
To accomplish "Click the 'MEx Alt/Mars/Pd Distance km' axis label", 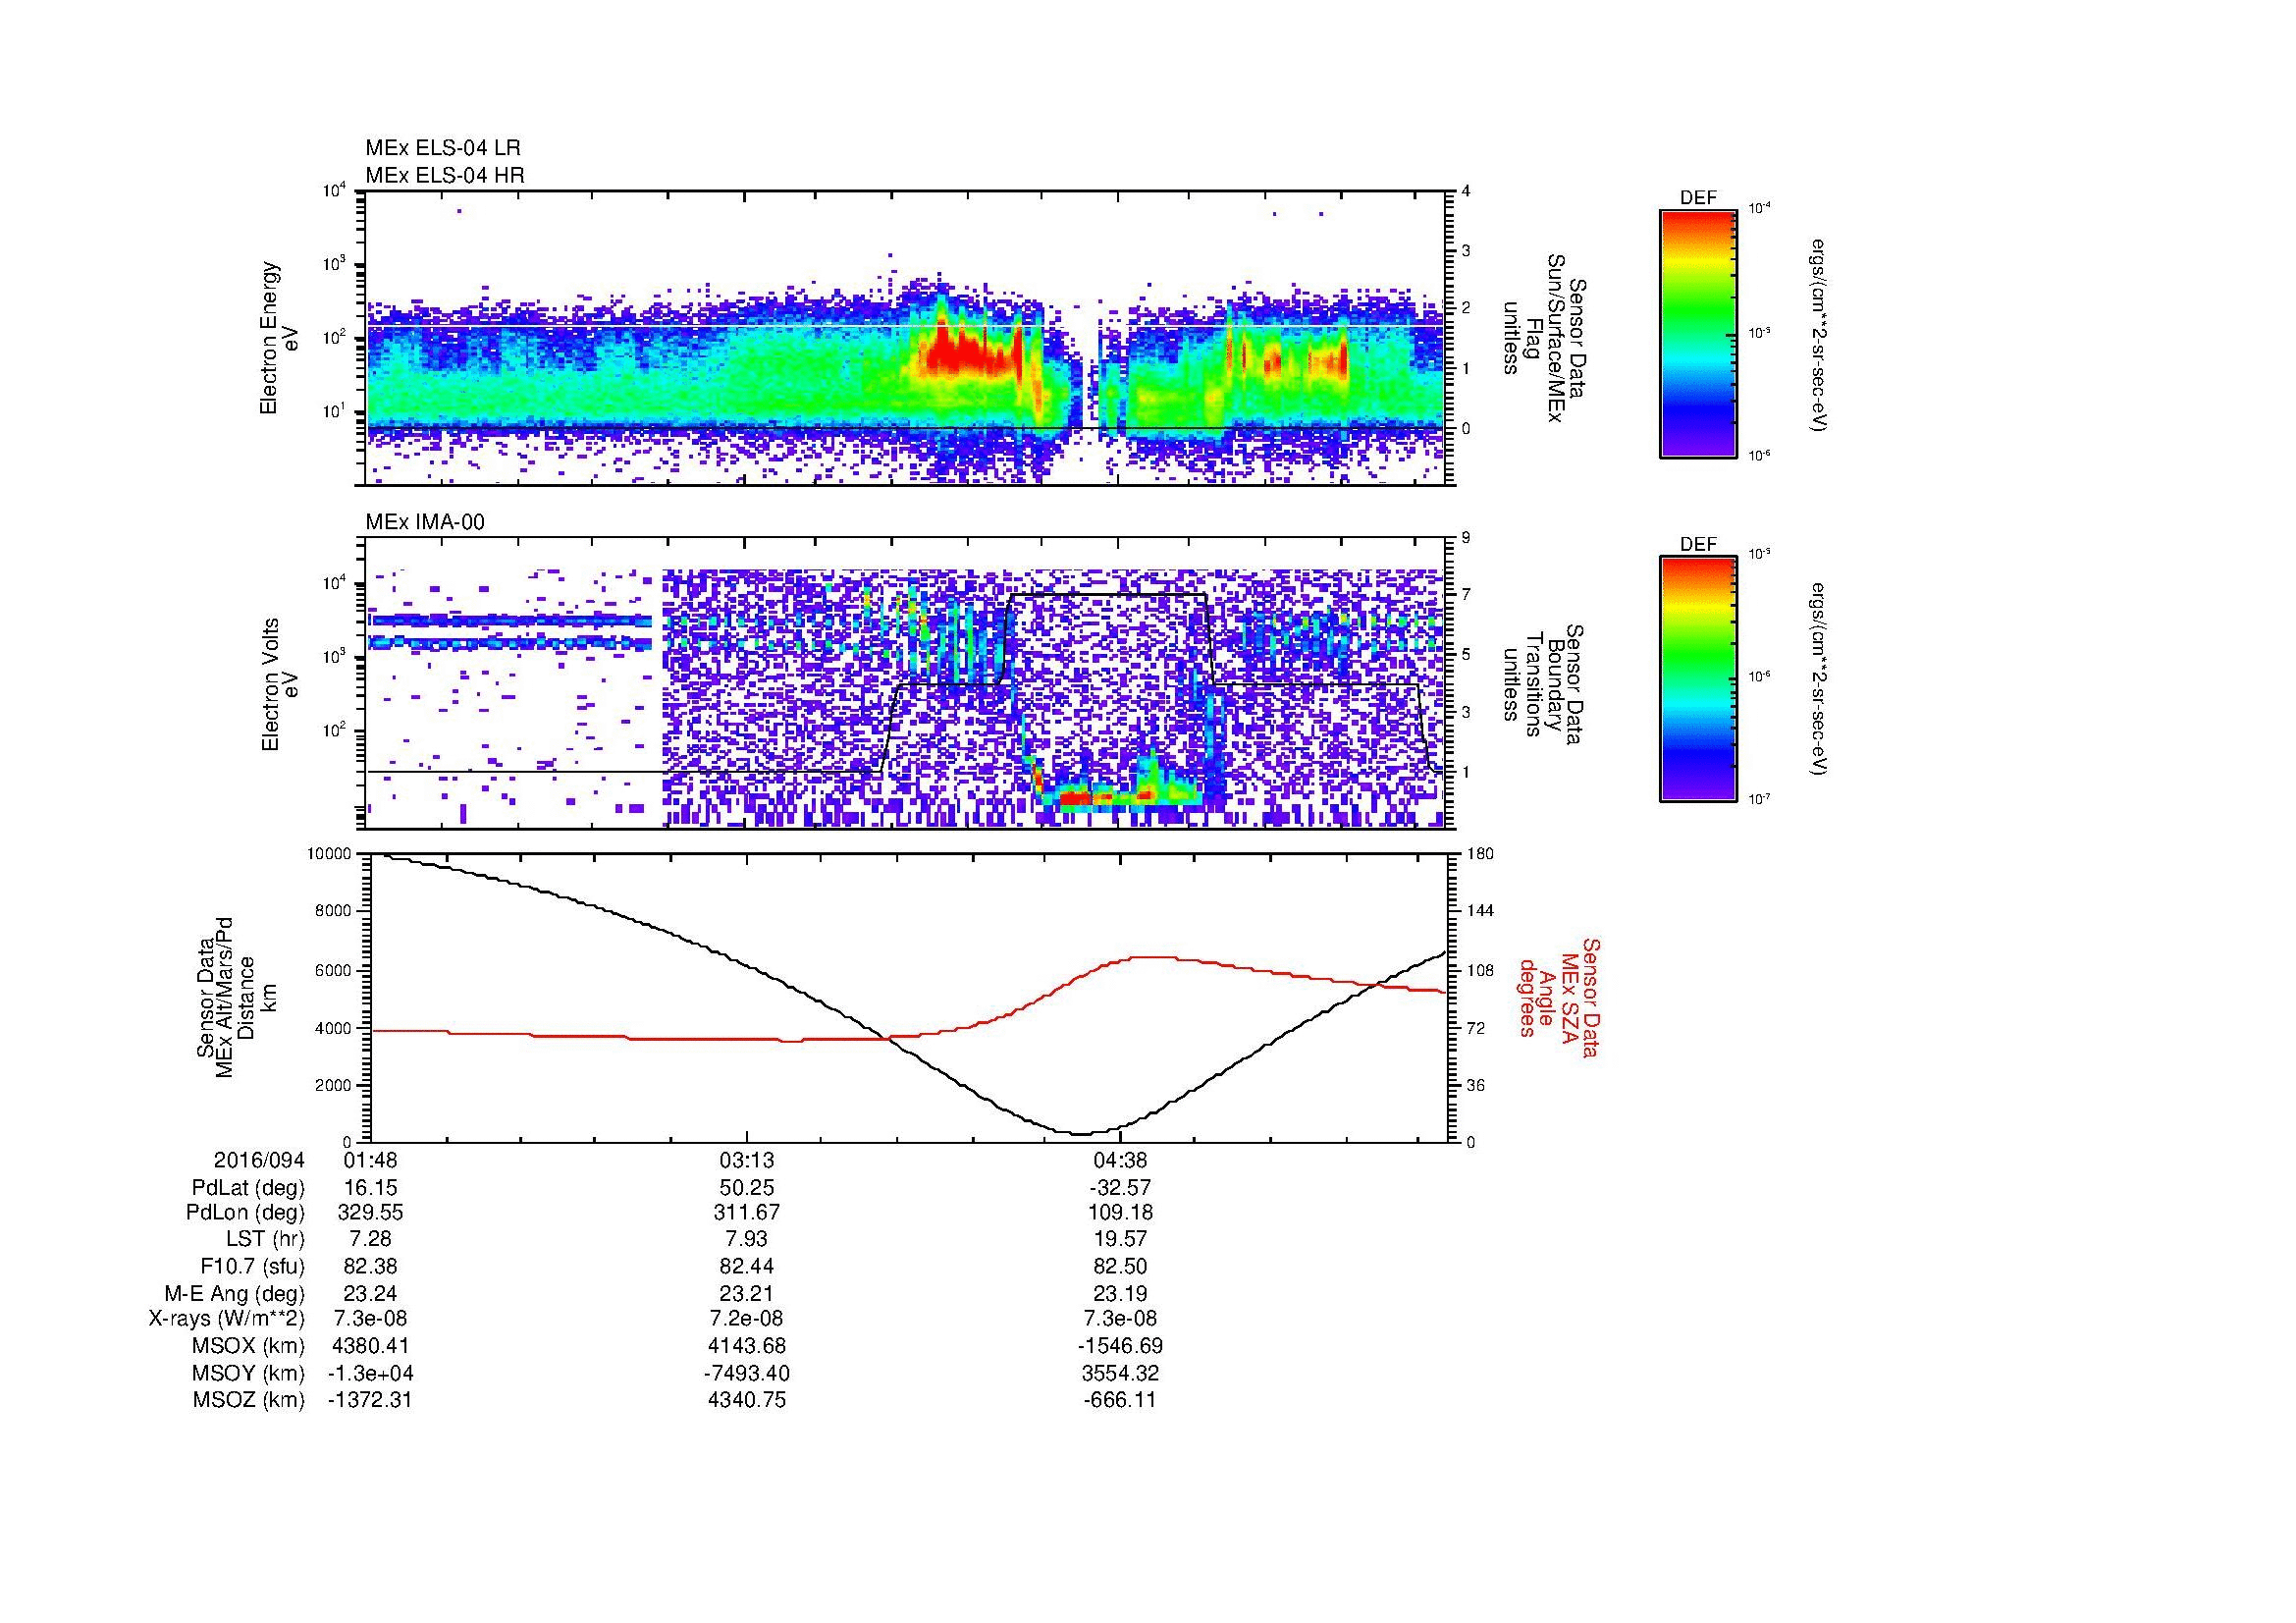I will click(x=238, y=997).
